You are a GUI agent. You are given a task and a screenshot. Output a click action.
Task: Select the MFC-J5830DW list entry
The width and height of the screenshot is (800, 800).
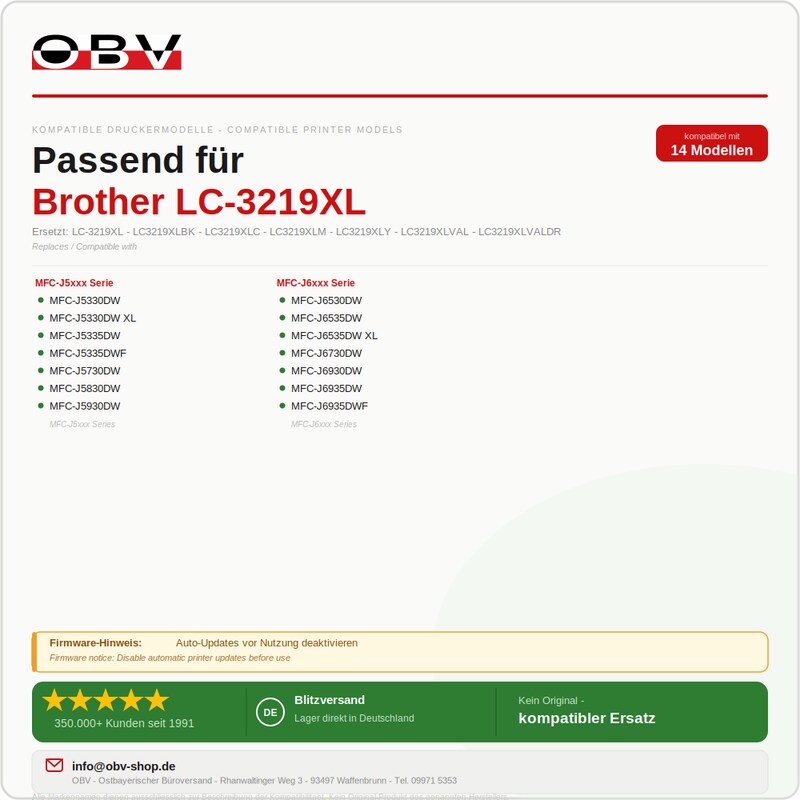pos(85,389)
